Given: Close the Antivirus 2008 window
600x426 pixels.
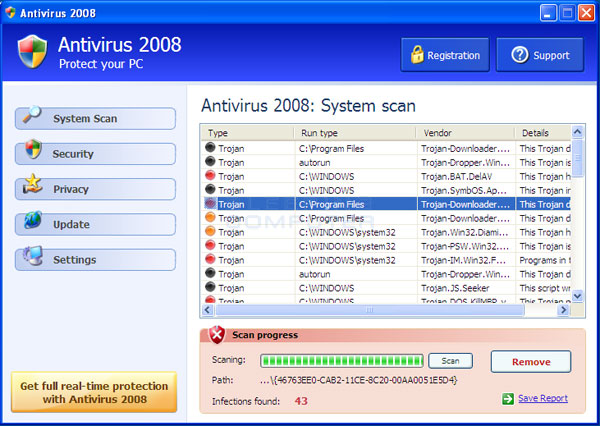Looking at the screenshot, I should point(586,13).
